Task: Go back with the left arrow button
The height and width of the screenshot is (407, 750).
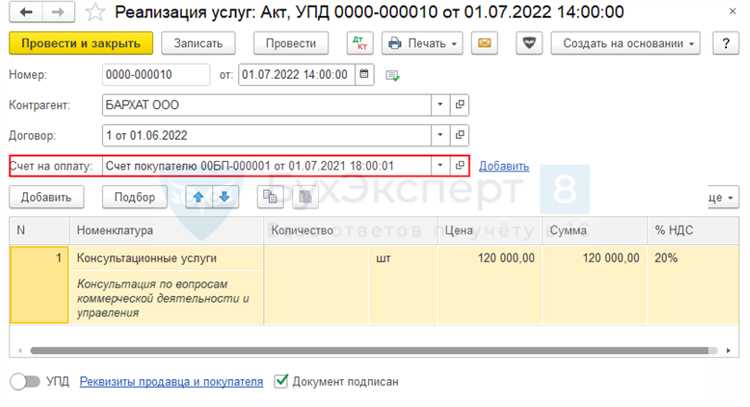Action: click(x=26, y=12)
